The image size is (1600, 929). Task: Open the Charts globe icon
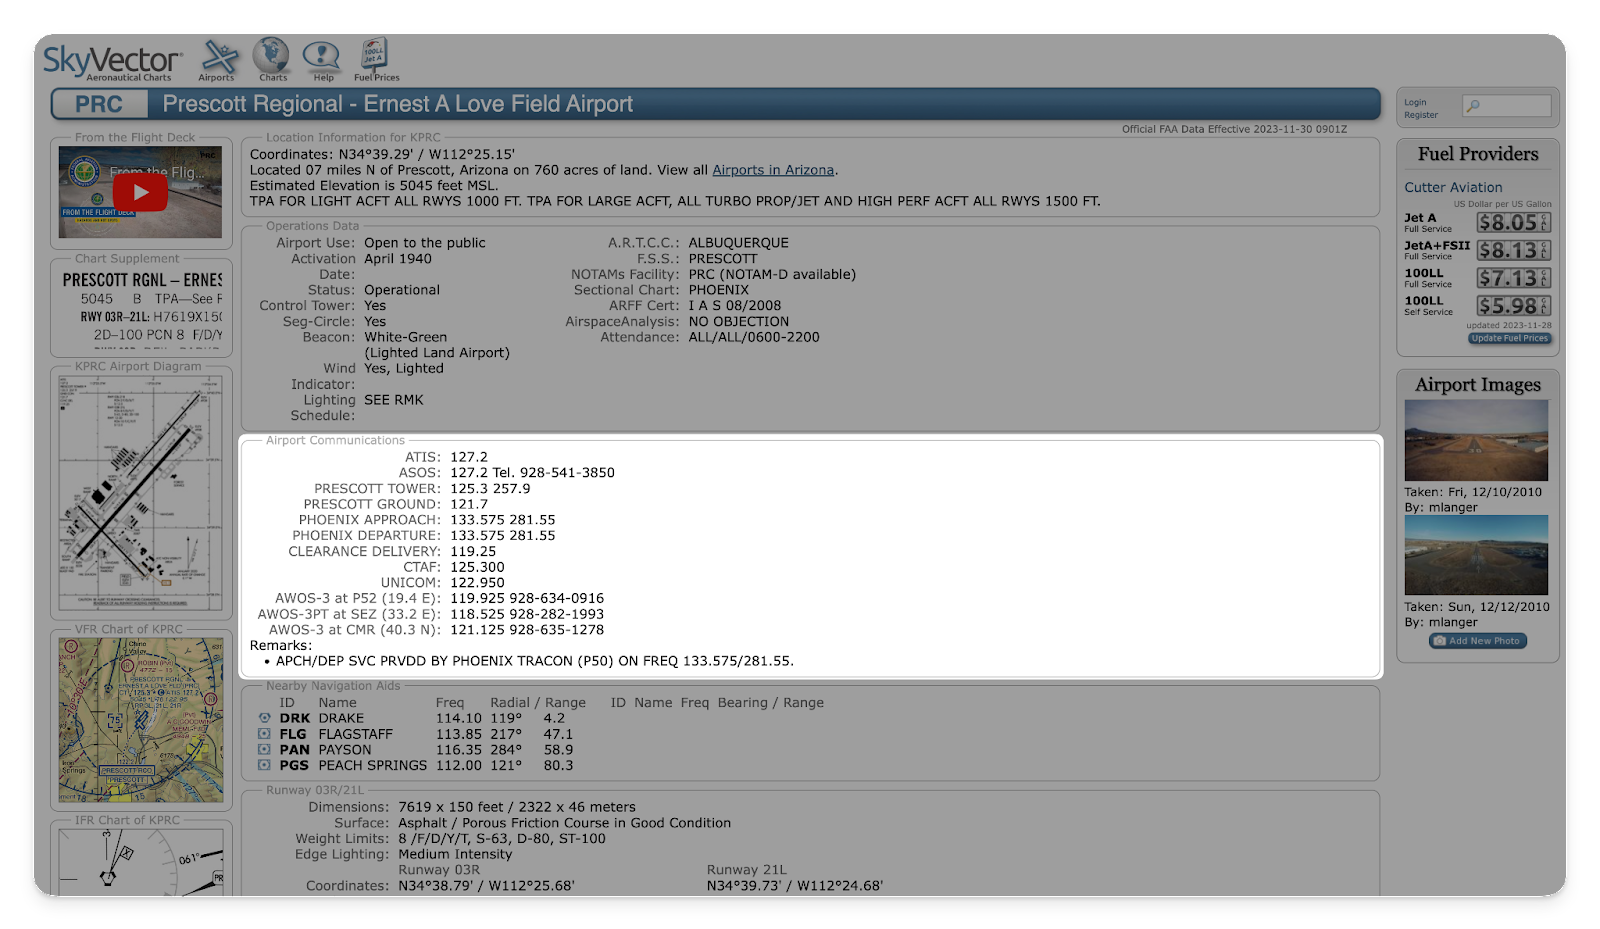click(272, 60)
